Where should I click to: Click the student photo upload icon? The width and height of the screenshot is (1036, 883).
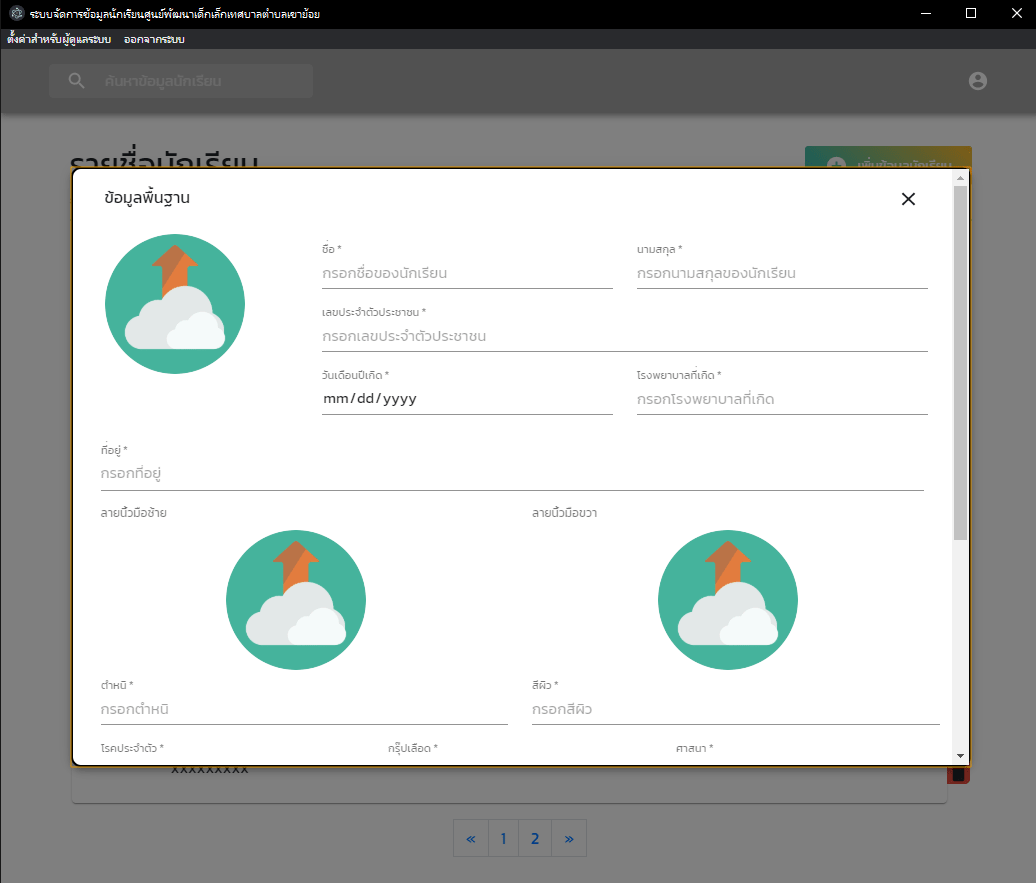175,304
